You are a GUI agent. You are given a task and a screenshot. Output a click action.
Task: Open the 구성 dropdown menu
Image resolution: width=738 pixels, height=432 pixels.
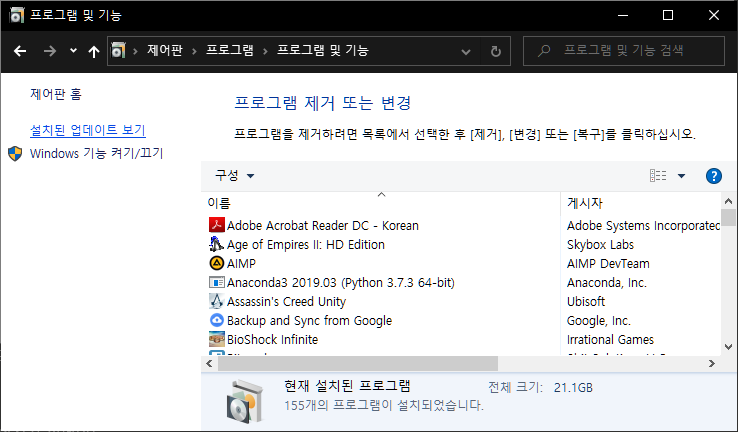[234, 176]
